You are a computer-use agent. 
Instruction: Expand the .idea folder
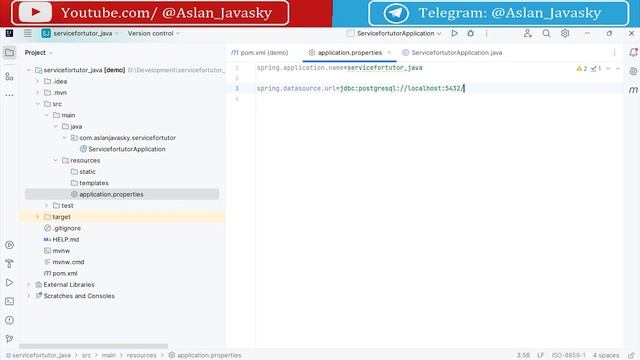pyautogui.click(x=38, y=81)
